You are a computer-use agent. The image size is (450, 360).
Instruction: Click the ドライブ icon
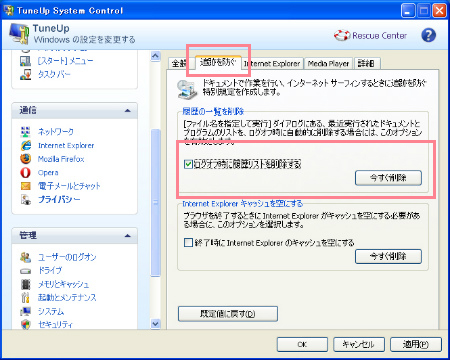pos(26,271)
